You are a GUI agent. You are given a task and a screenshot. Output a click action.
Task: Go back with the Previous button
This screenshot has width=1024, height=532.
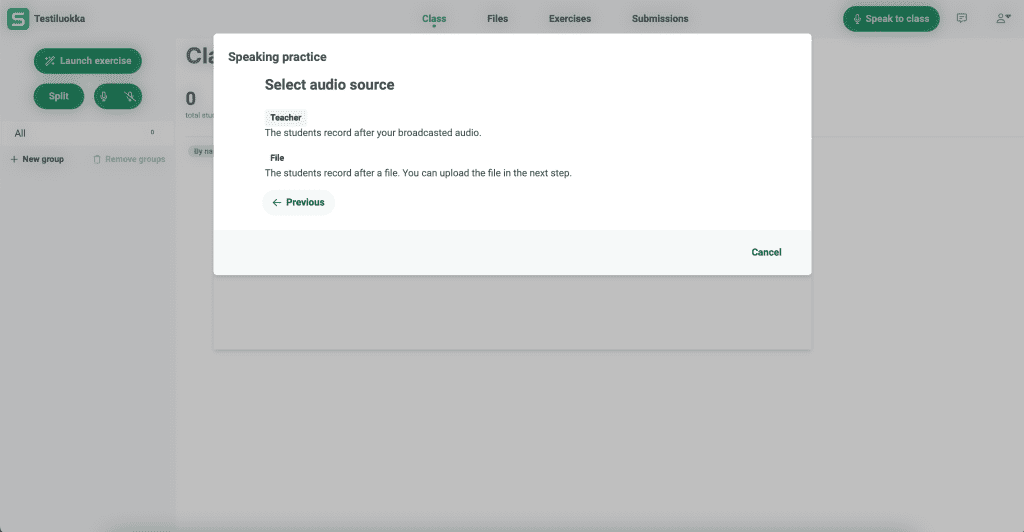[x=298, y=202]
